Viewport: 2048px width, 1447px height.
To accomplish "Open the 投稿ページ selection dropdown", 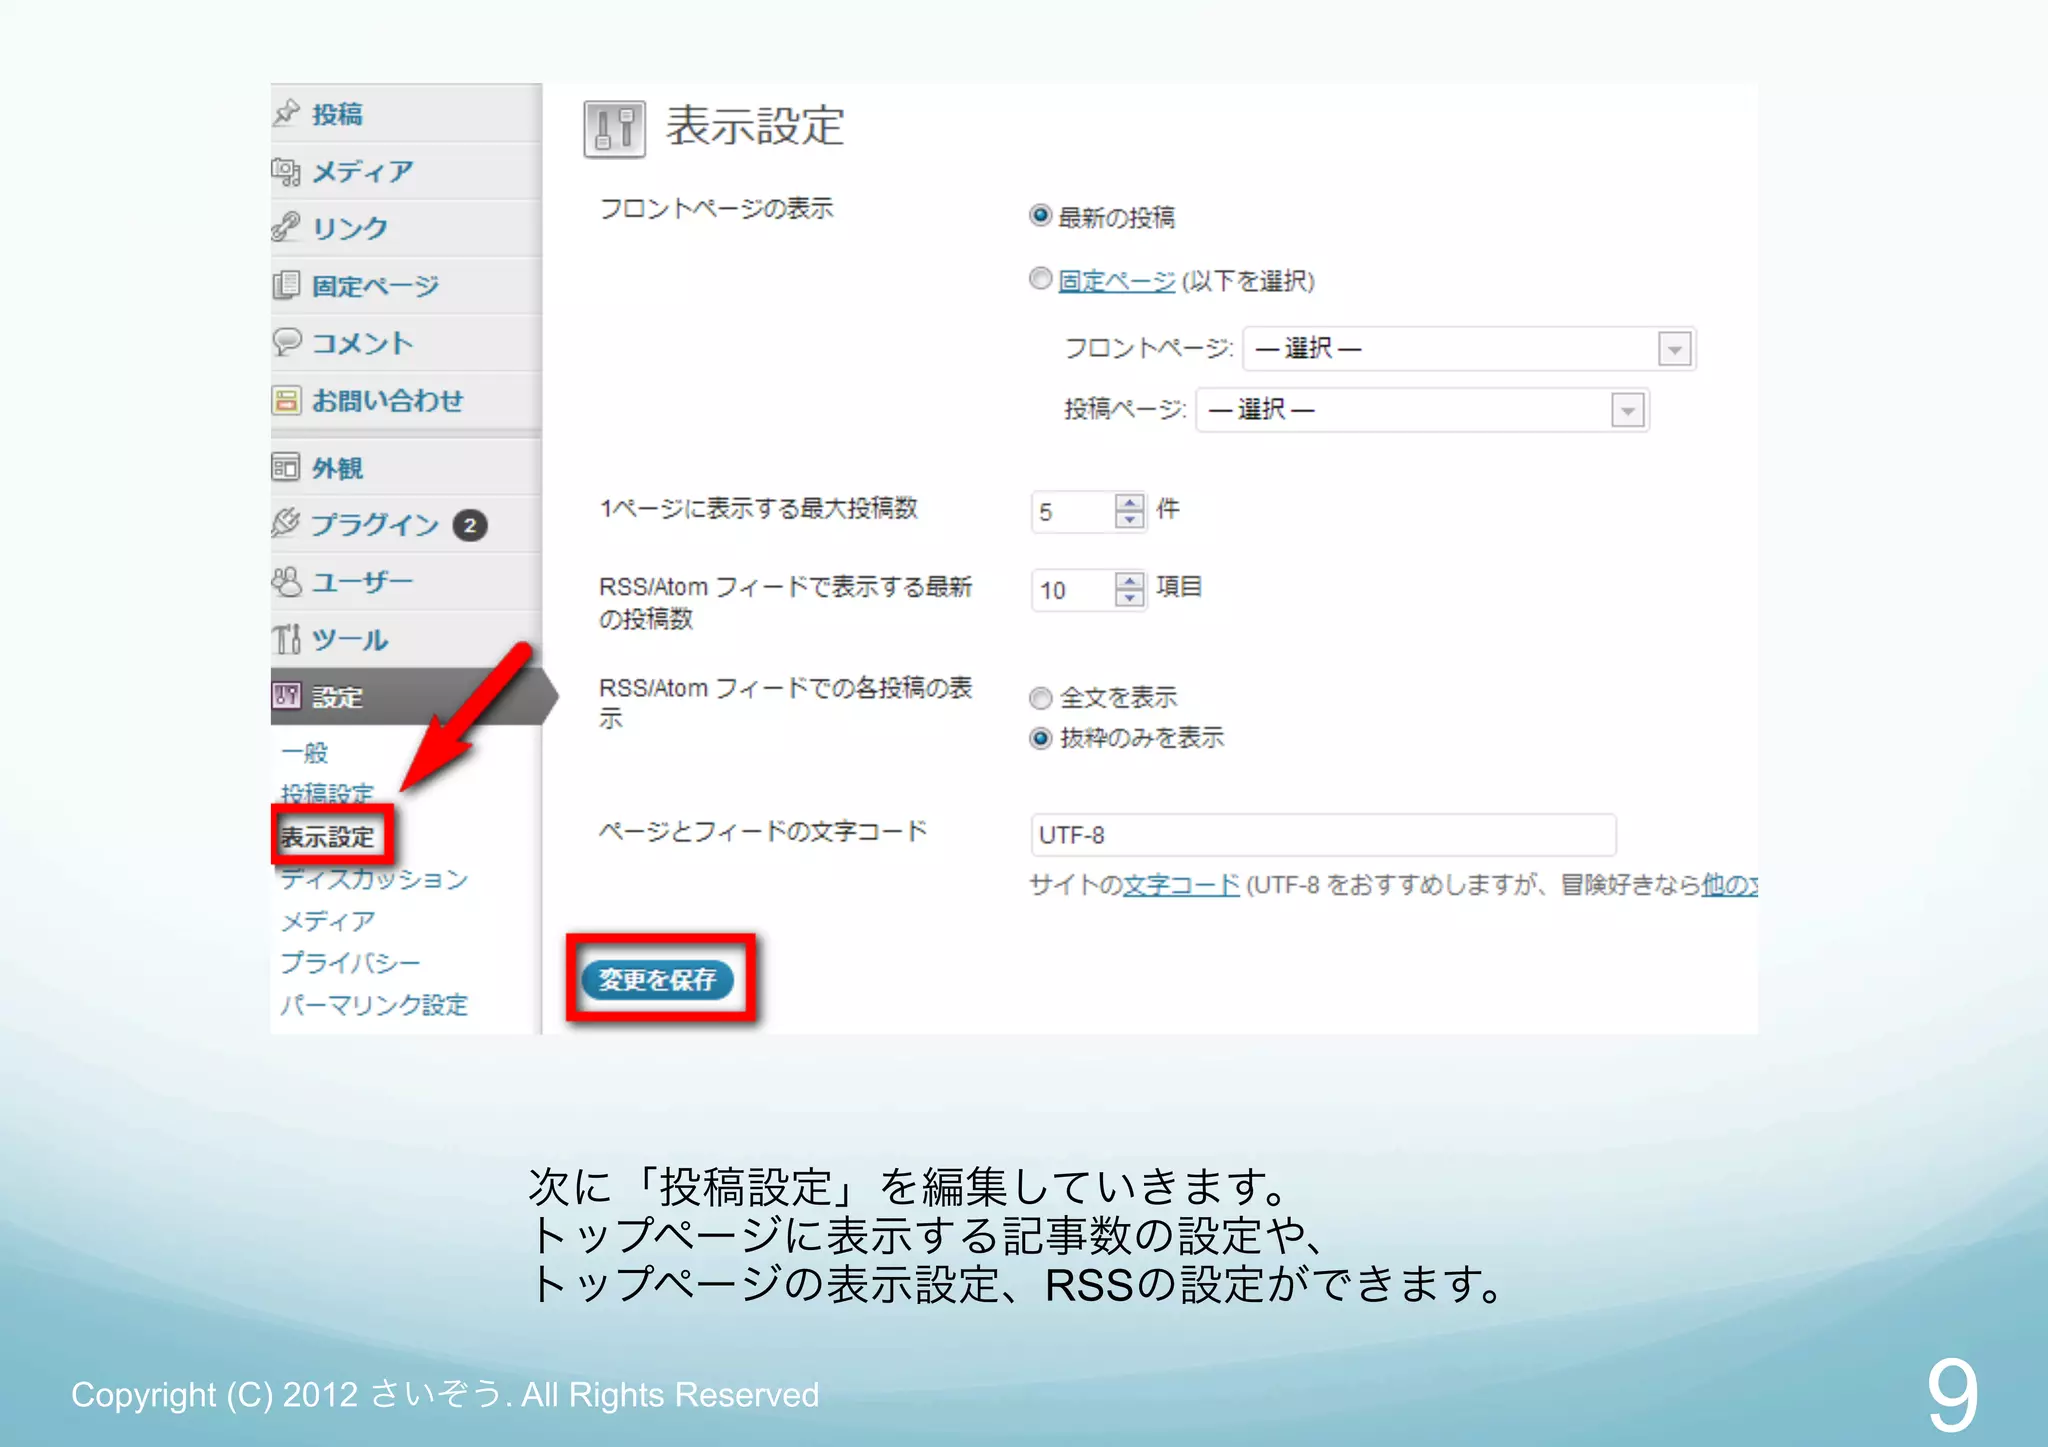I will click(x=1422, y=410).
